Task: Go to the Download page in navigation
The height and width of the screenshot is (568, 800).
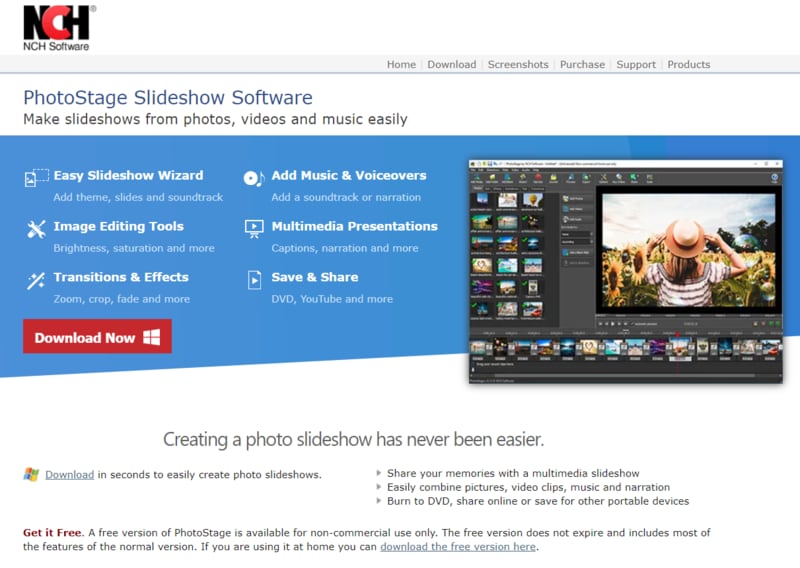Action: (x=452, y=64)
